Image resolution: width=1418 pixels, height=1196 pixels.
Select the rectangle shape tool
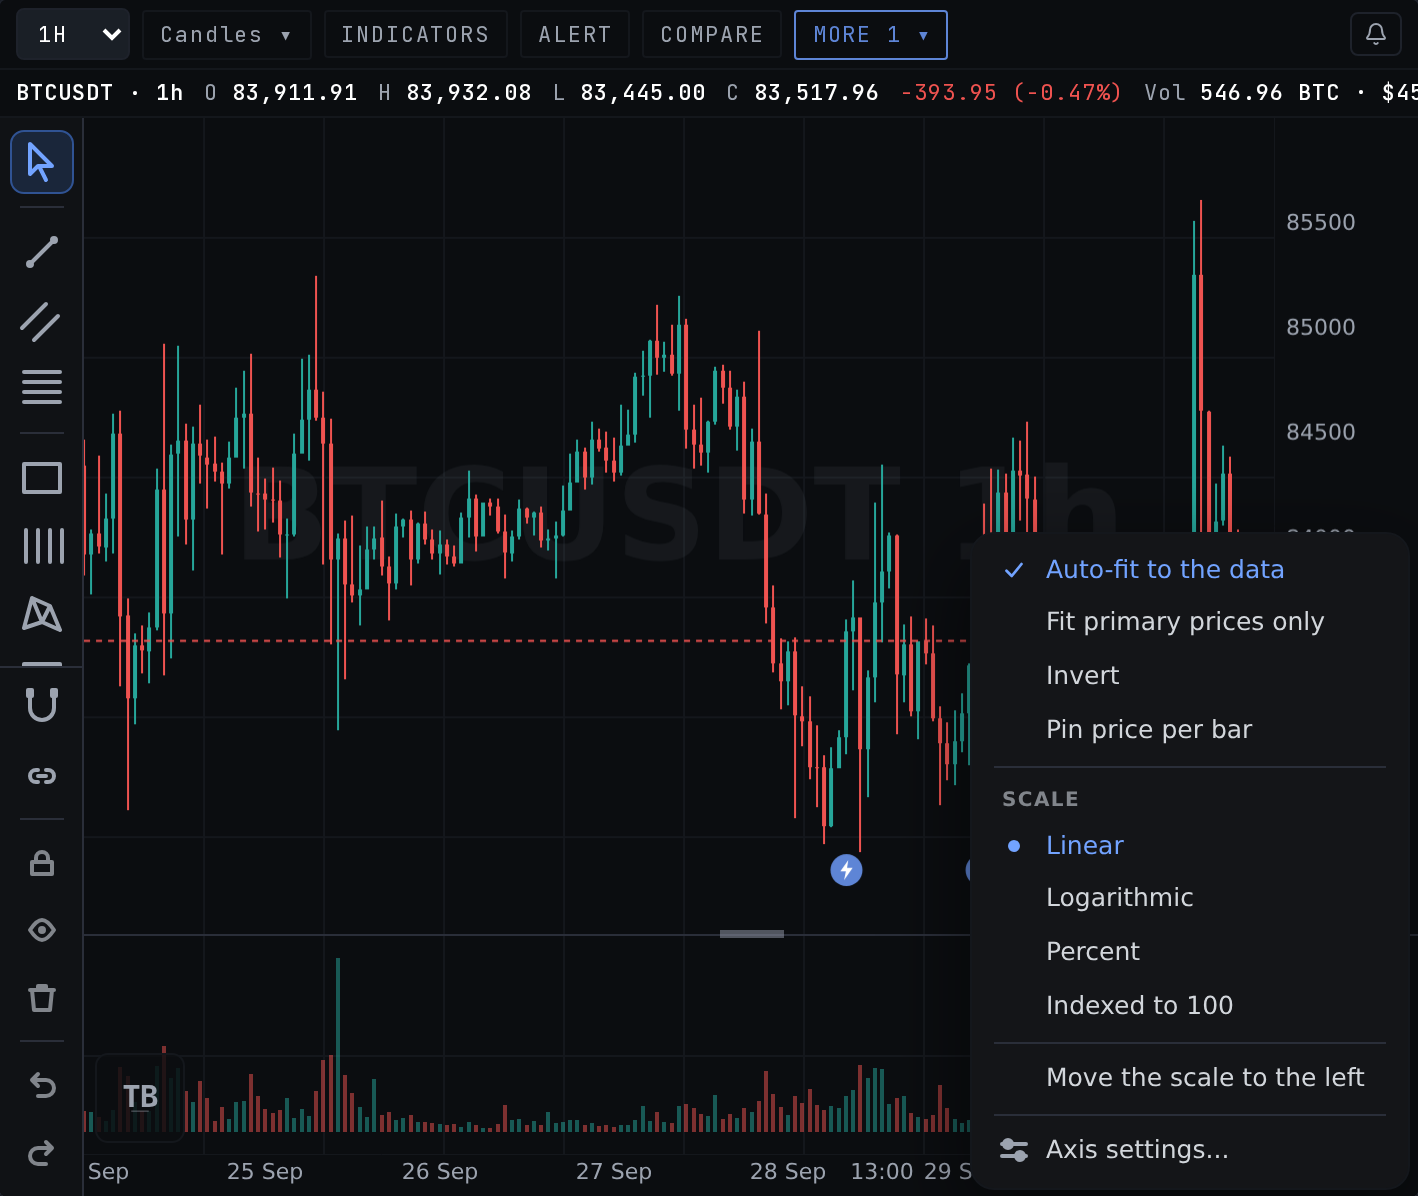(x=41, y=478)
